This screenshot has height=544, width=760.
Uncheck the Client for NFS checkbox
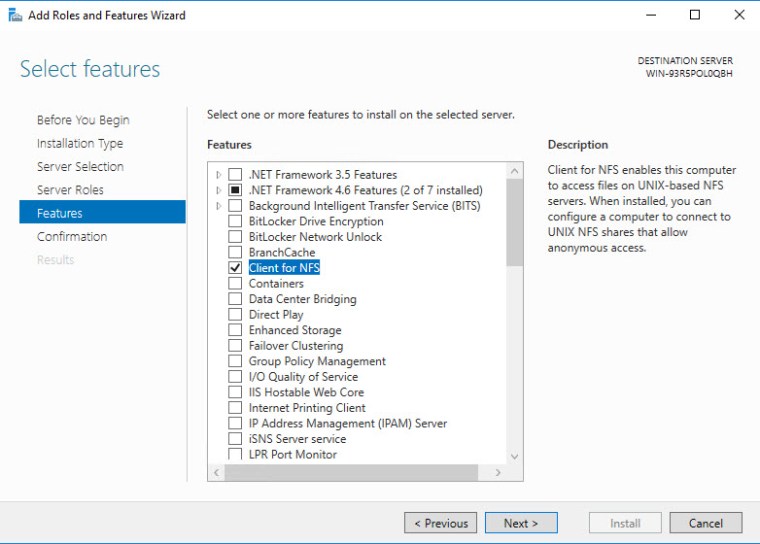pos(235,268)
